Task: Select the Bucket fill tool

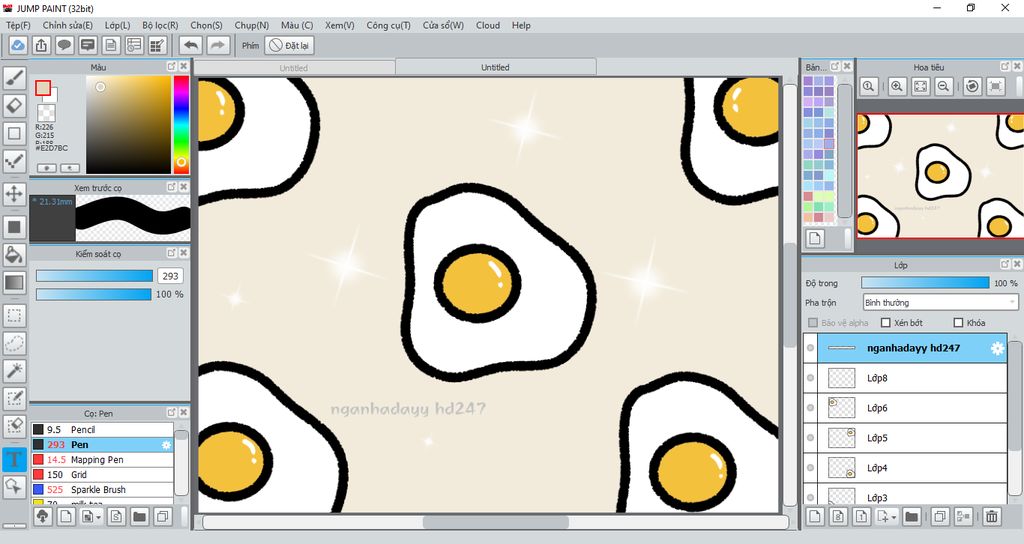Action: tap(14, 254)
